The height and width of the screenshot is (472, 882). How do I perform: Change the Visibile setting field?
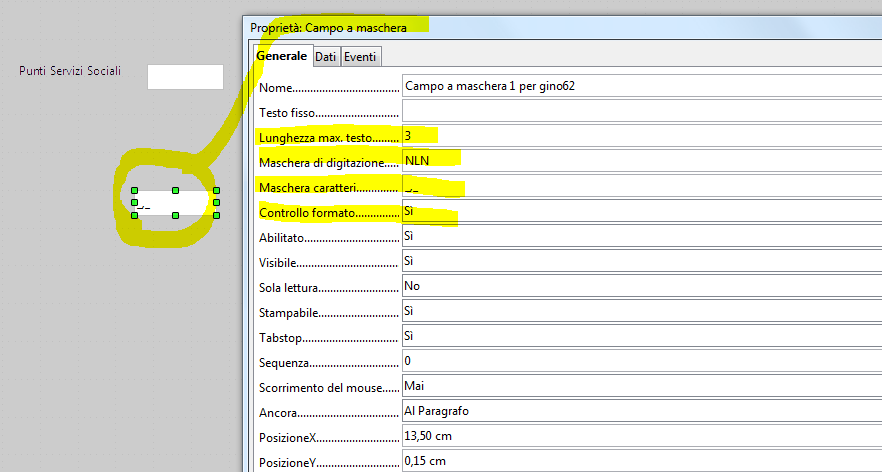pyautogui.click(x=640, y=261)
